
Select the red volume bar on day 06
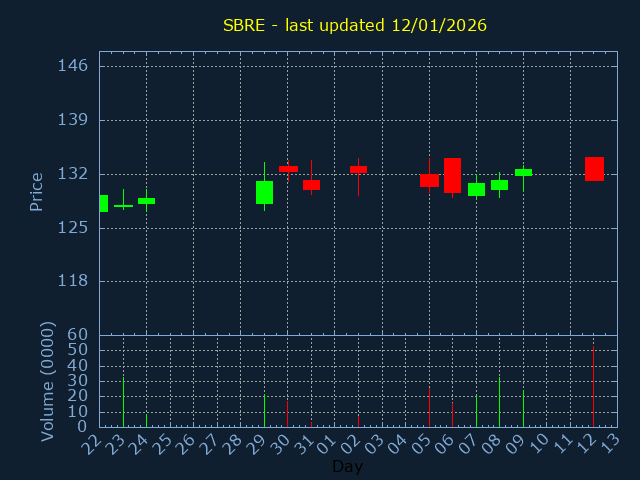[452, 415]
